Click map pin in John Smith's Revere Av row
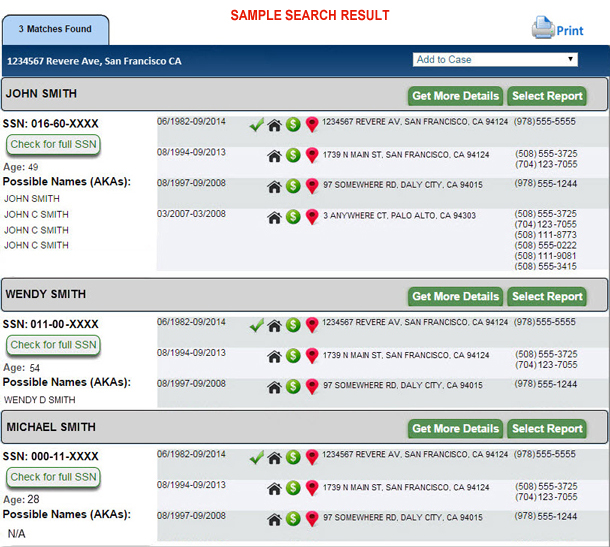Screen dimensions: 610x547 click(312, 125)
